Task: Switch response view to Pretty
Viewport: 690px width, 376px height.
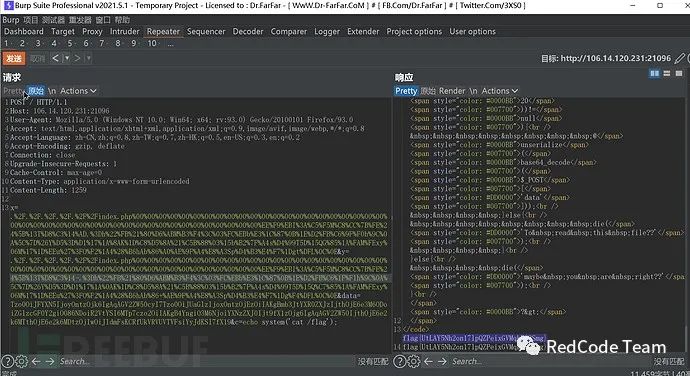Action: (x=406, y=91)
